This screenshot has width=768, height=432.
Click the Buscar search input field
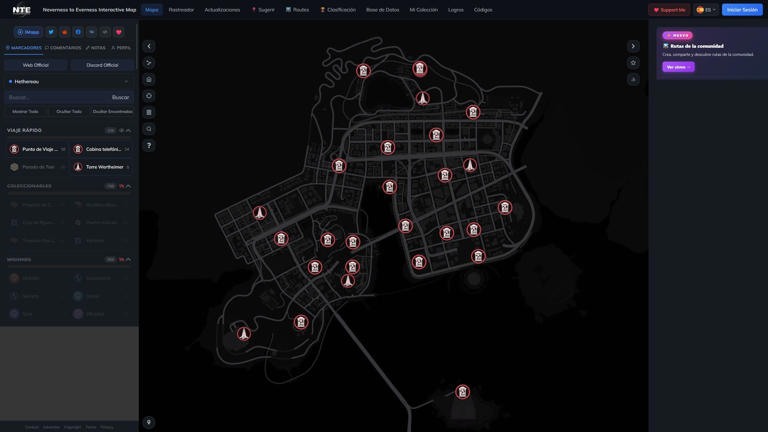[56, 97]
